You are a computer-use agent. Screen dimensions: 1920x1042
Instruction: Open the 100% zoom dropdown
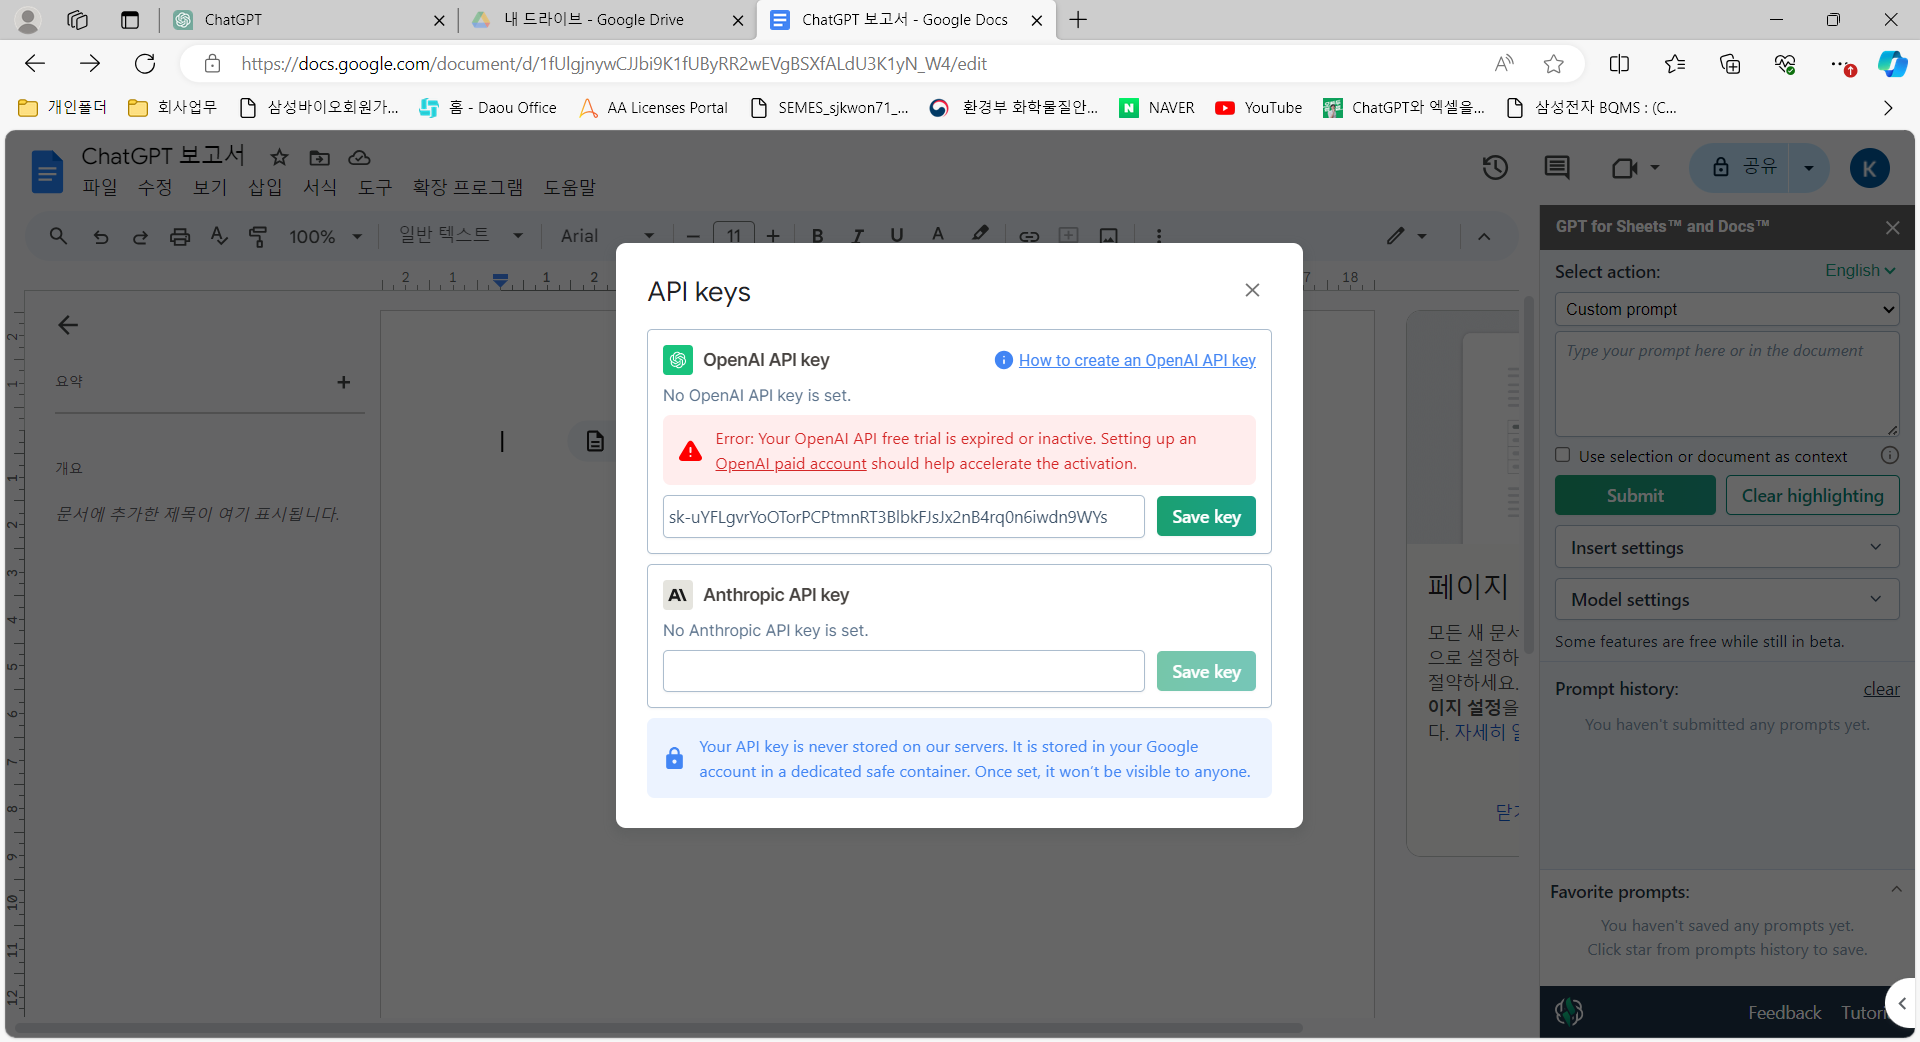click(x=325, y=237)
